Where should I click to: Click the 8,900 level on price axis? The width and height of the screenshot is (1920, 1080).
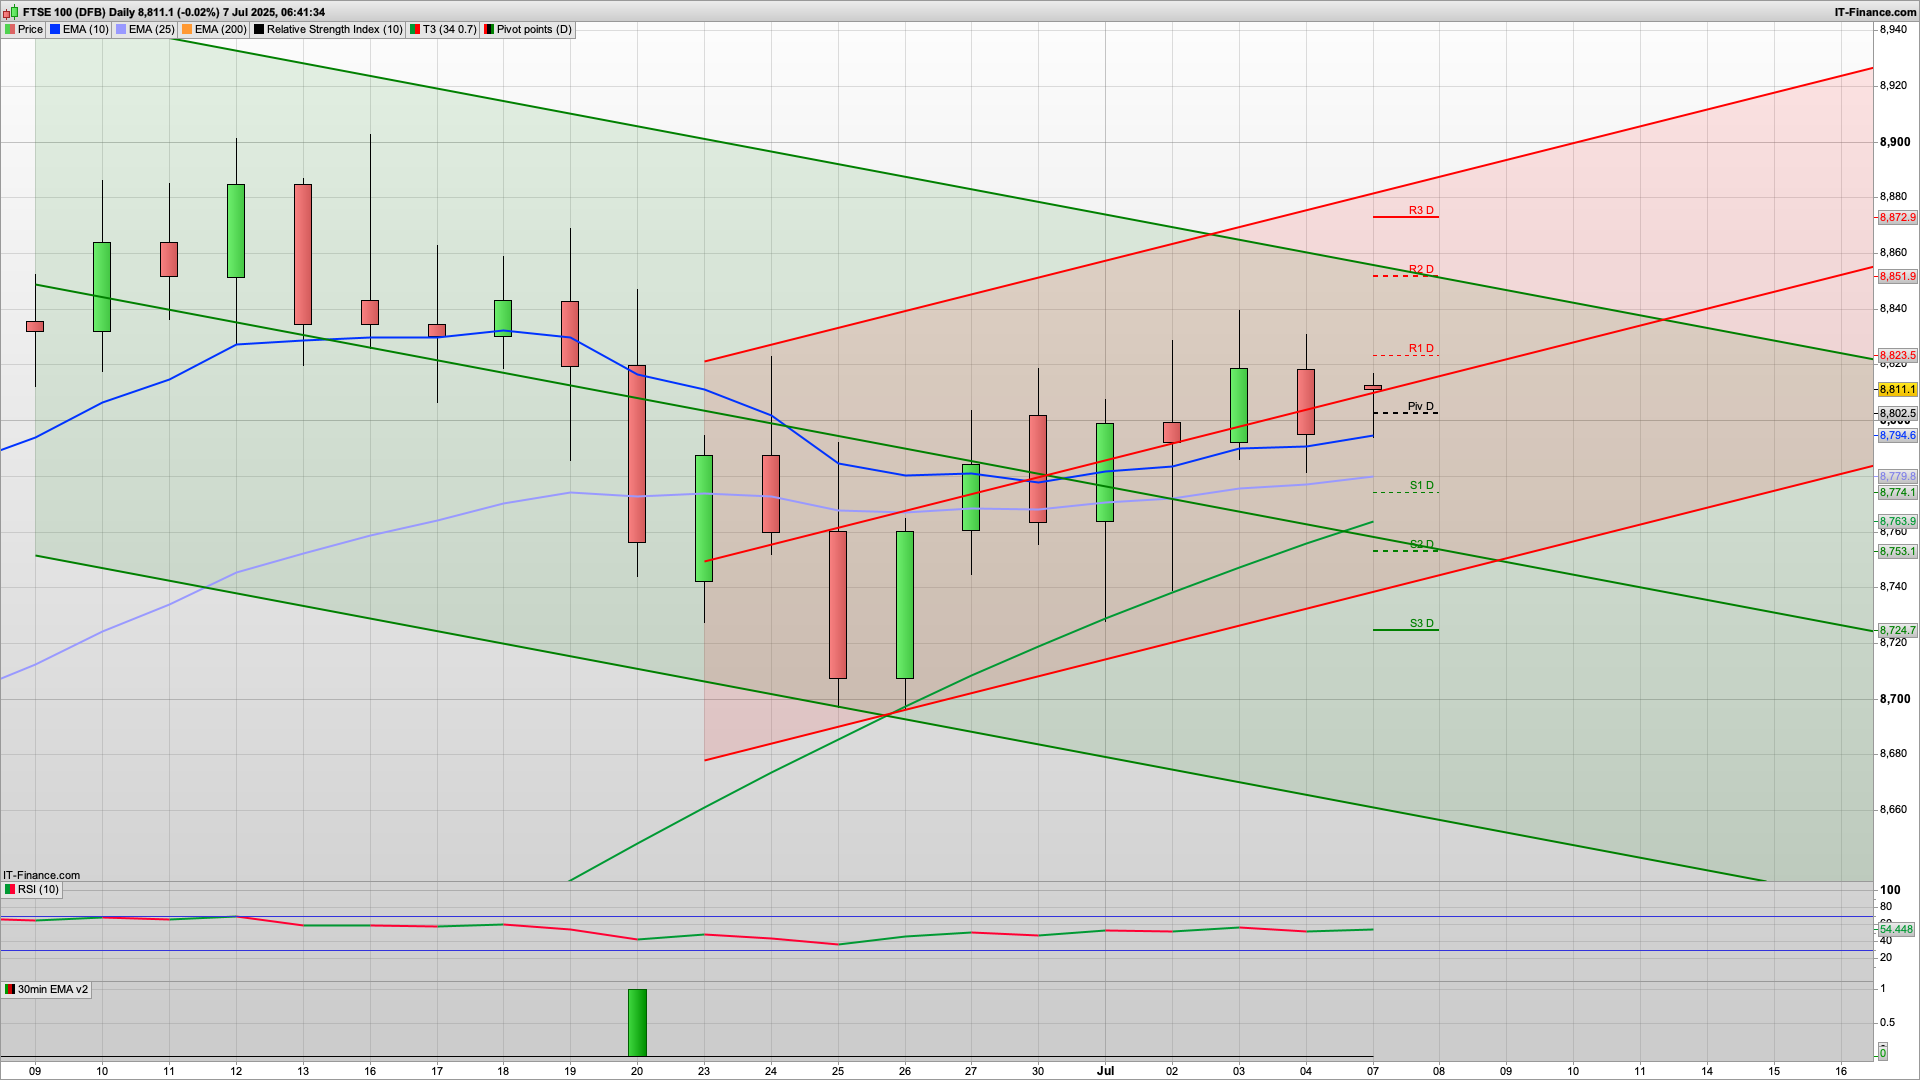point(1895,142)
